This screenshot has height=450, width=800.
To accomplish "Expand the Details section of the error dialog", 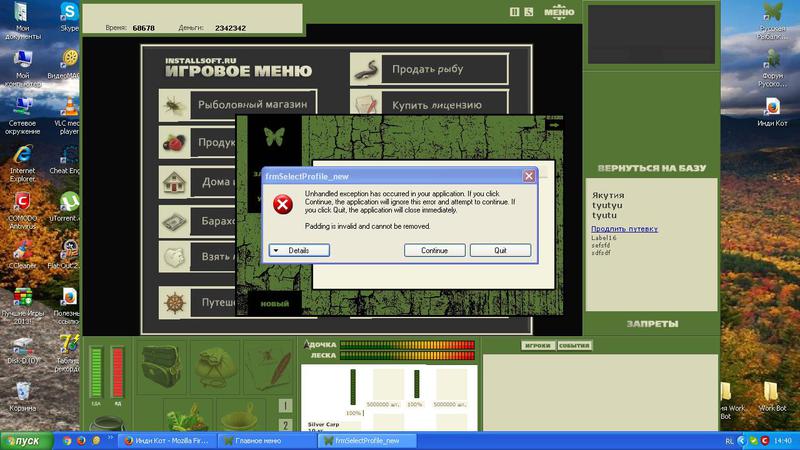I will point(299,251).
